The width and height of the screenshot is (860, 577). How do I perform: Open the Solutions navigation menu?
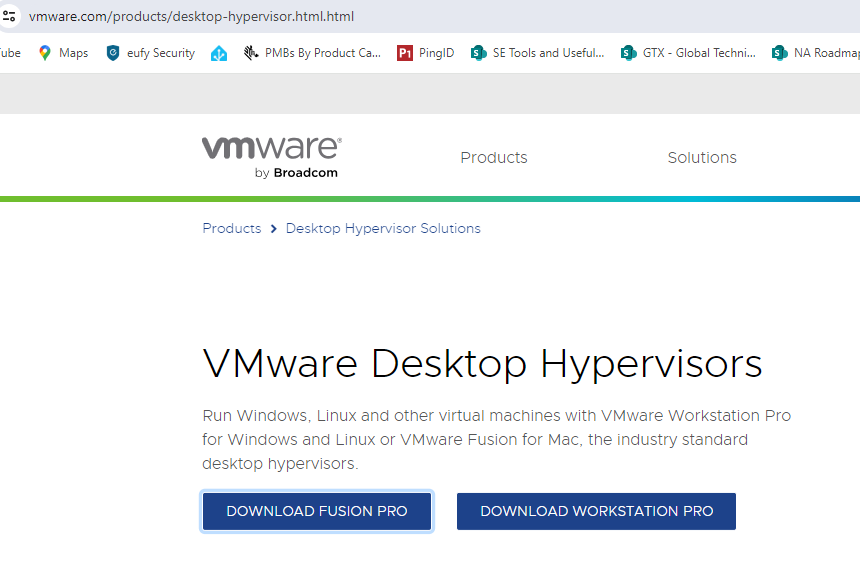pos(702,157)
